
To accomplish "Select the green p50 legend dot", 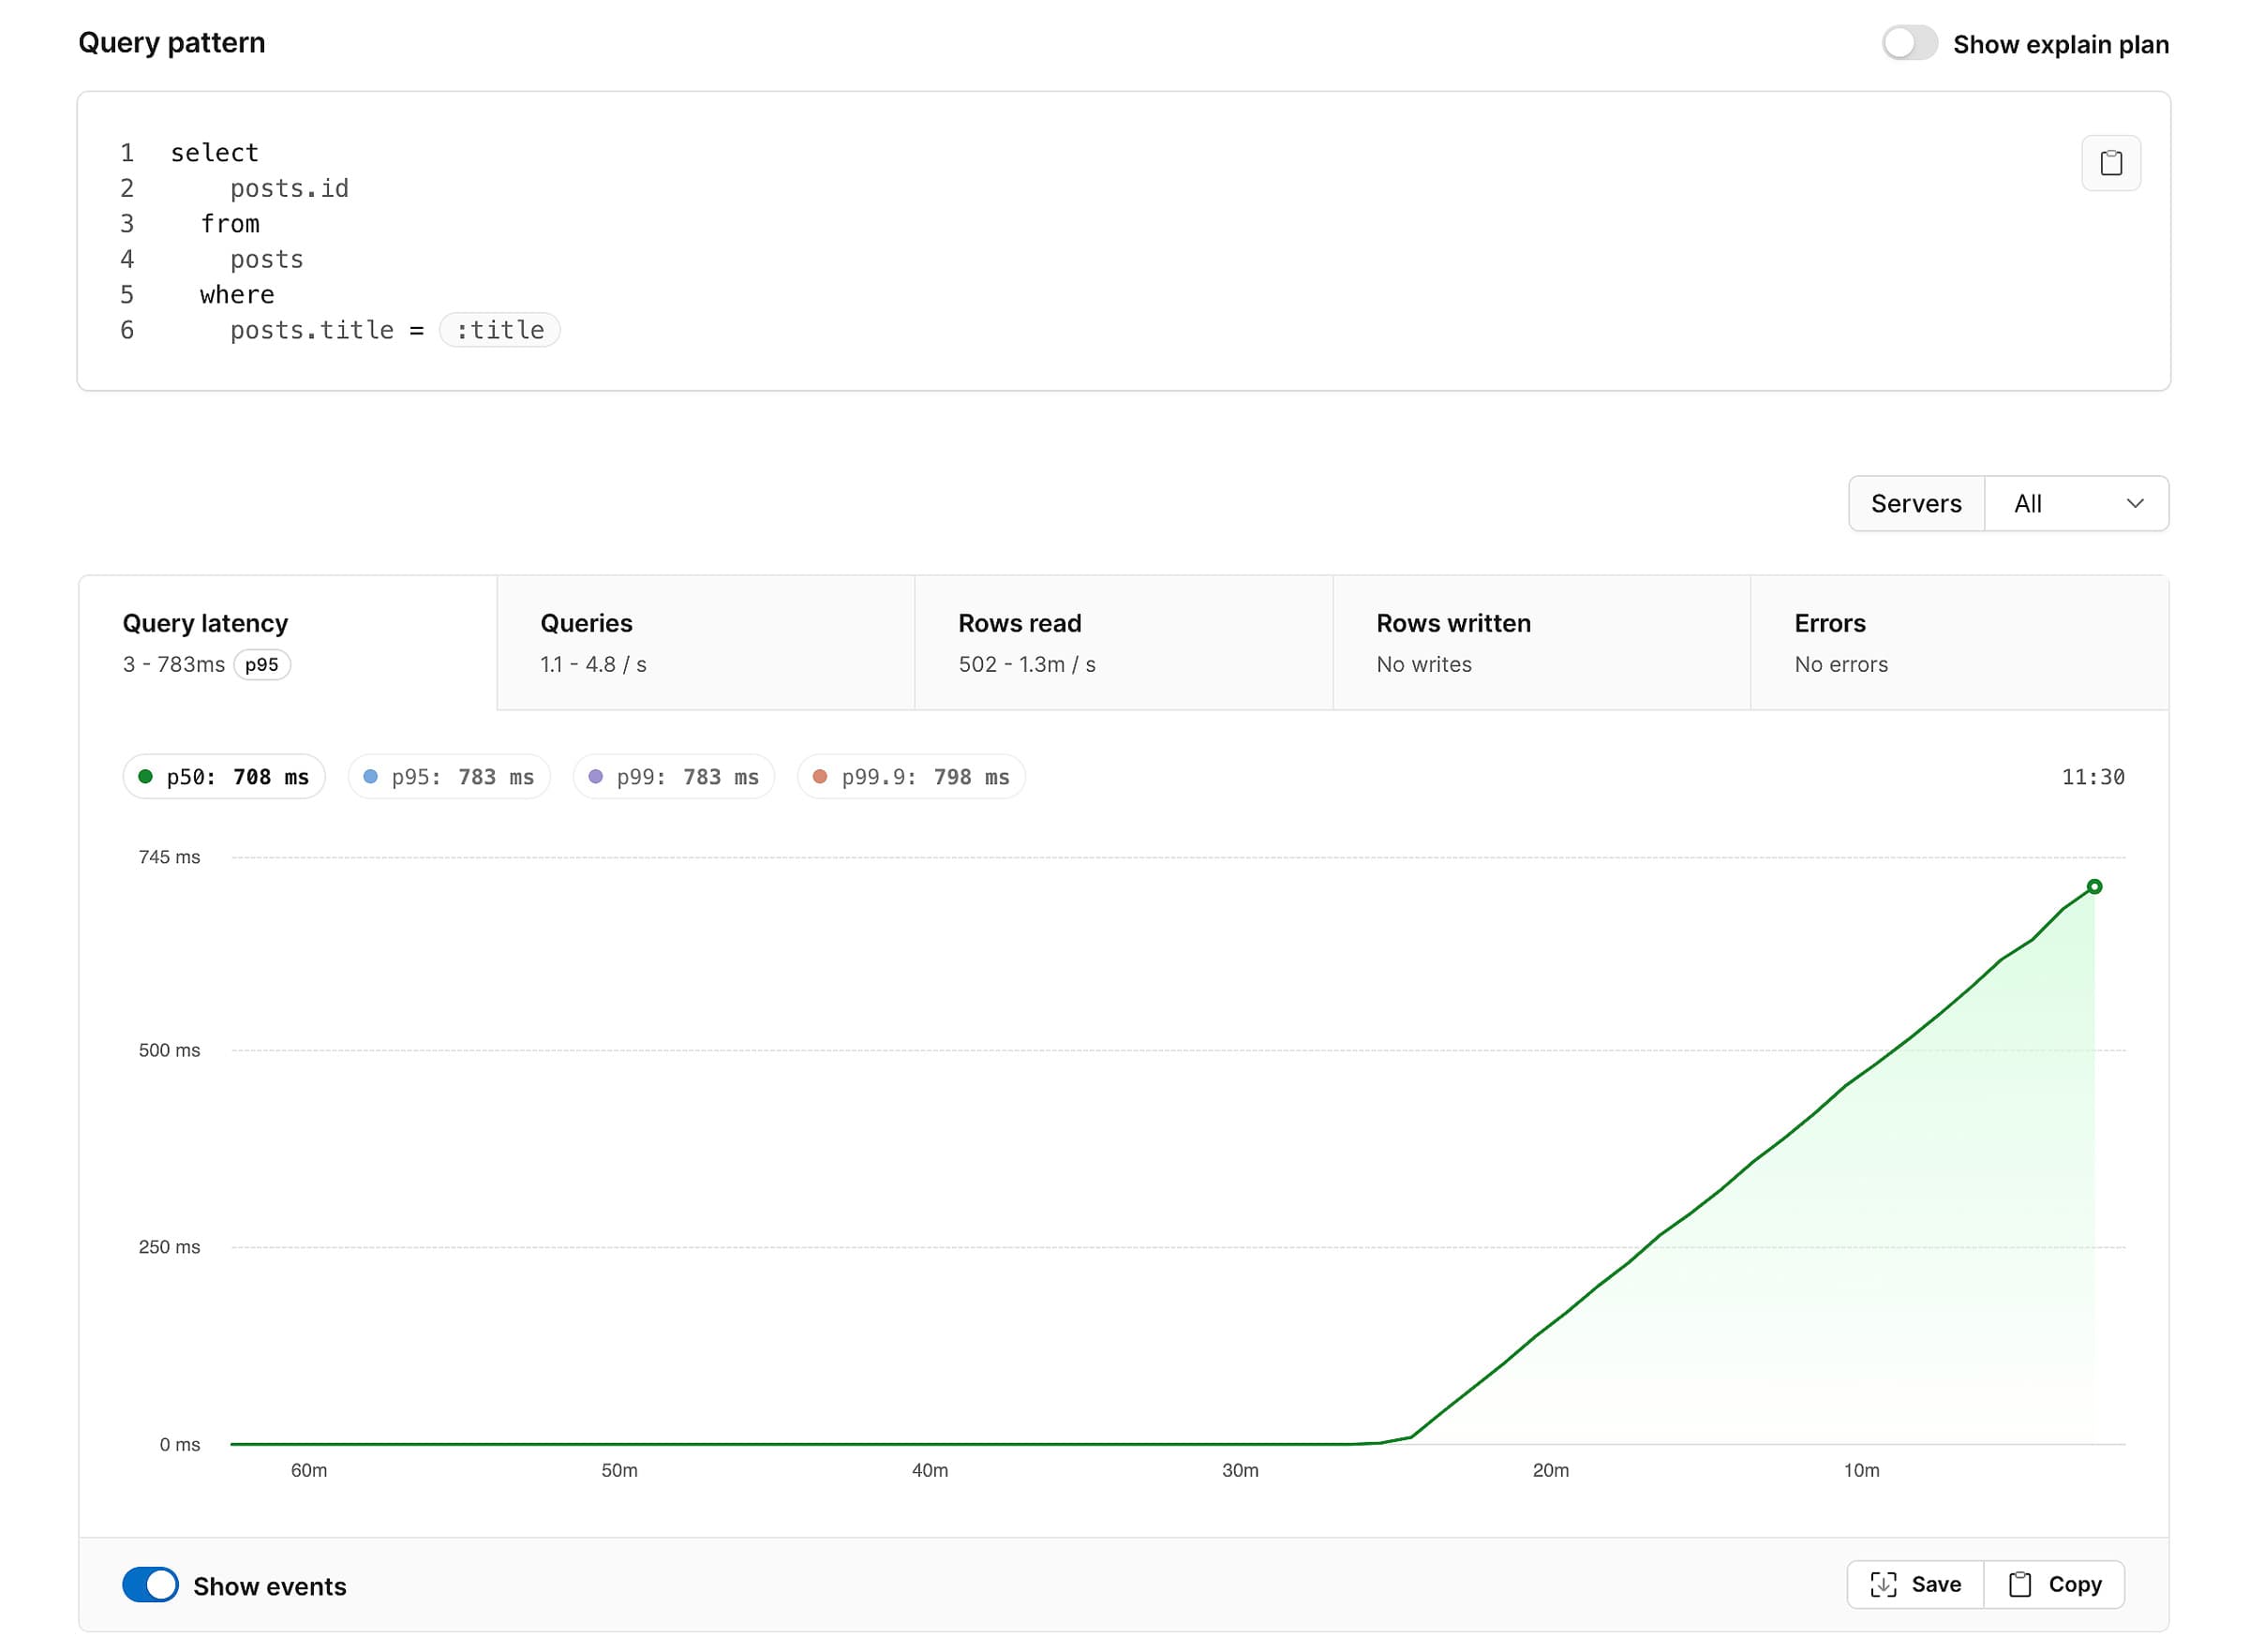I will coord(145,776).
